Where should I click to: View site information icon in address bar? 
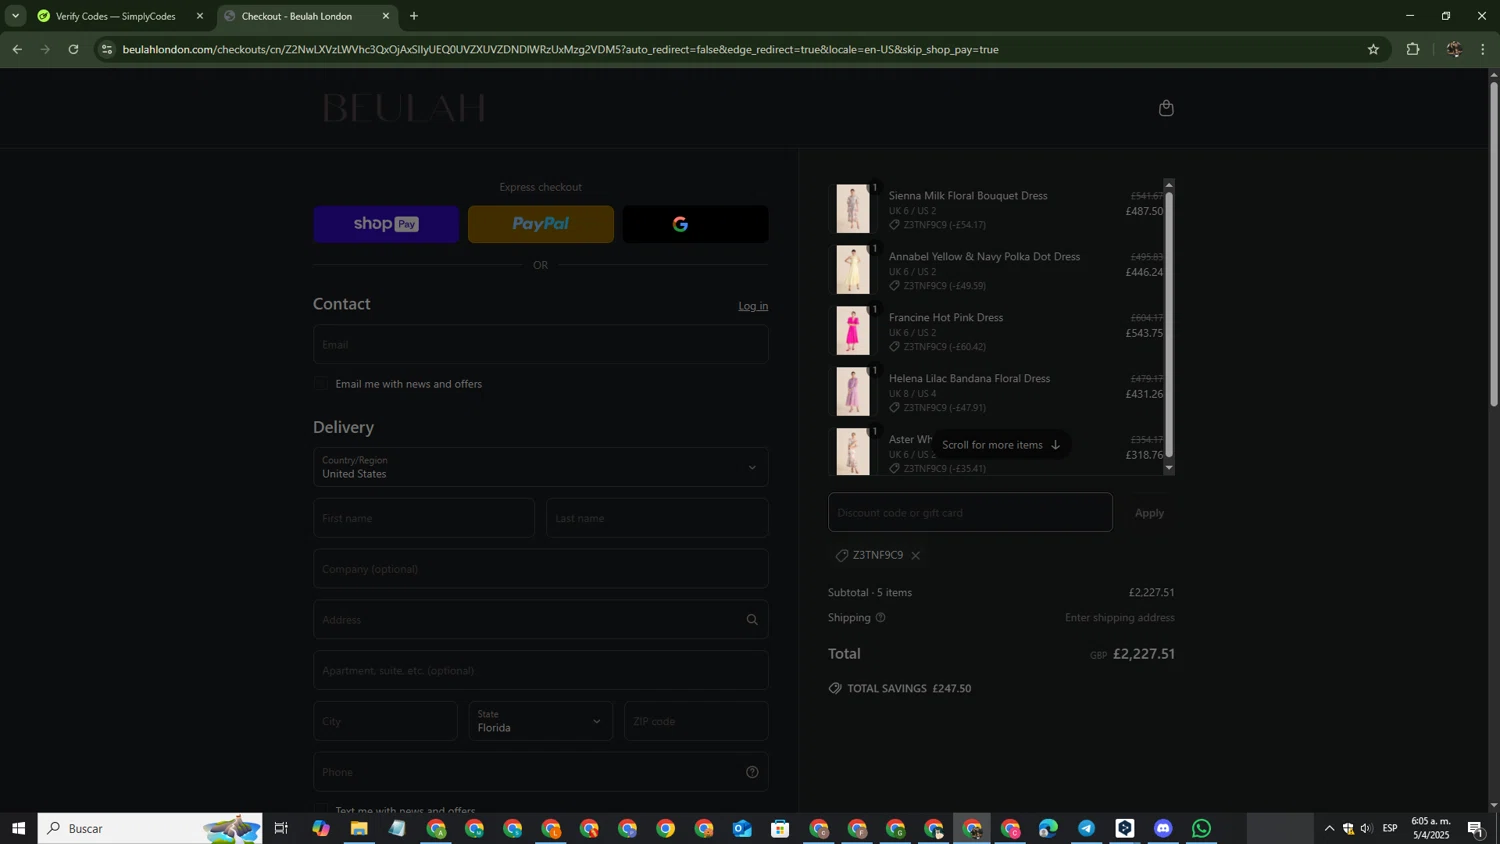(107, 49)
